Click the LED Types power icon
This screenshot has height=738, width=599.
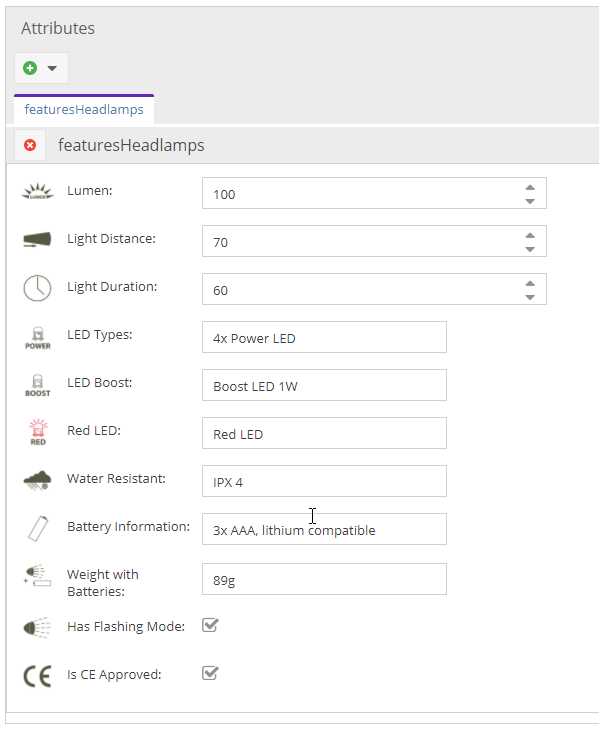coord(38,337)
